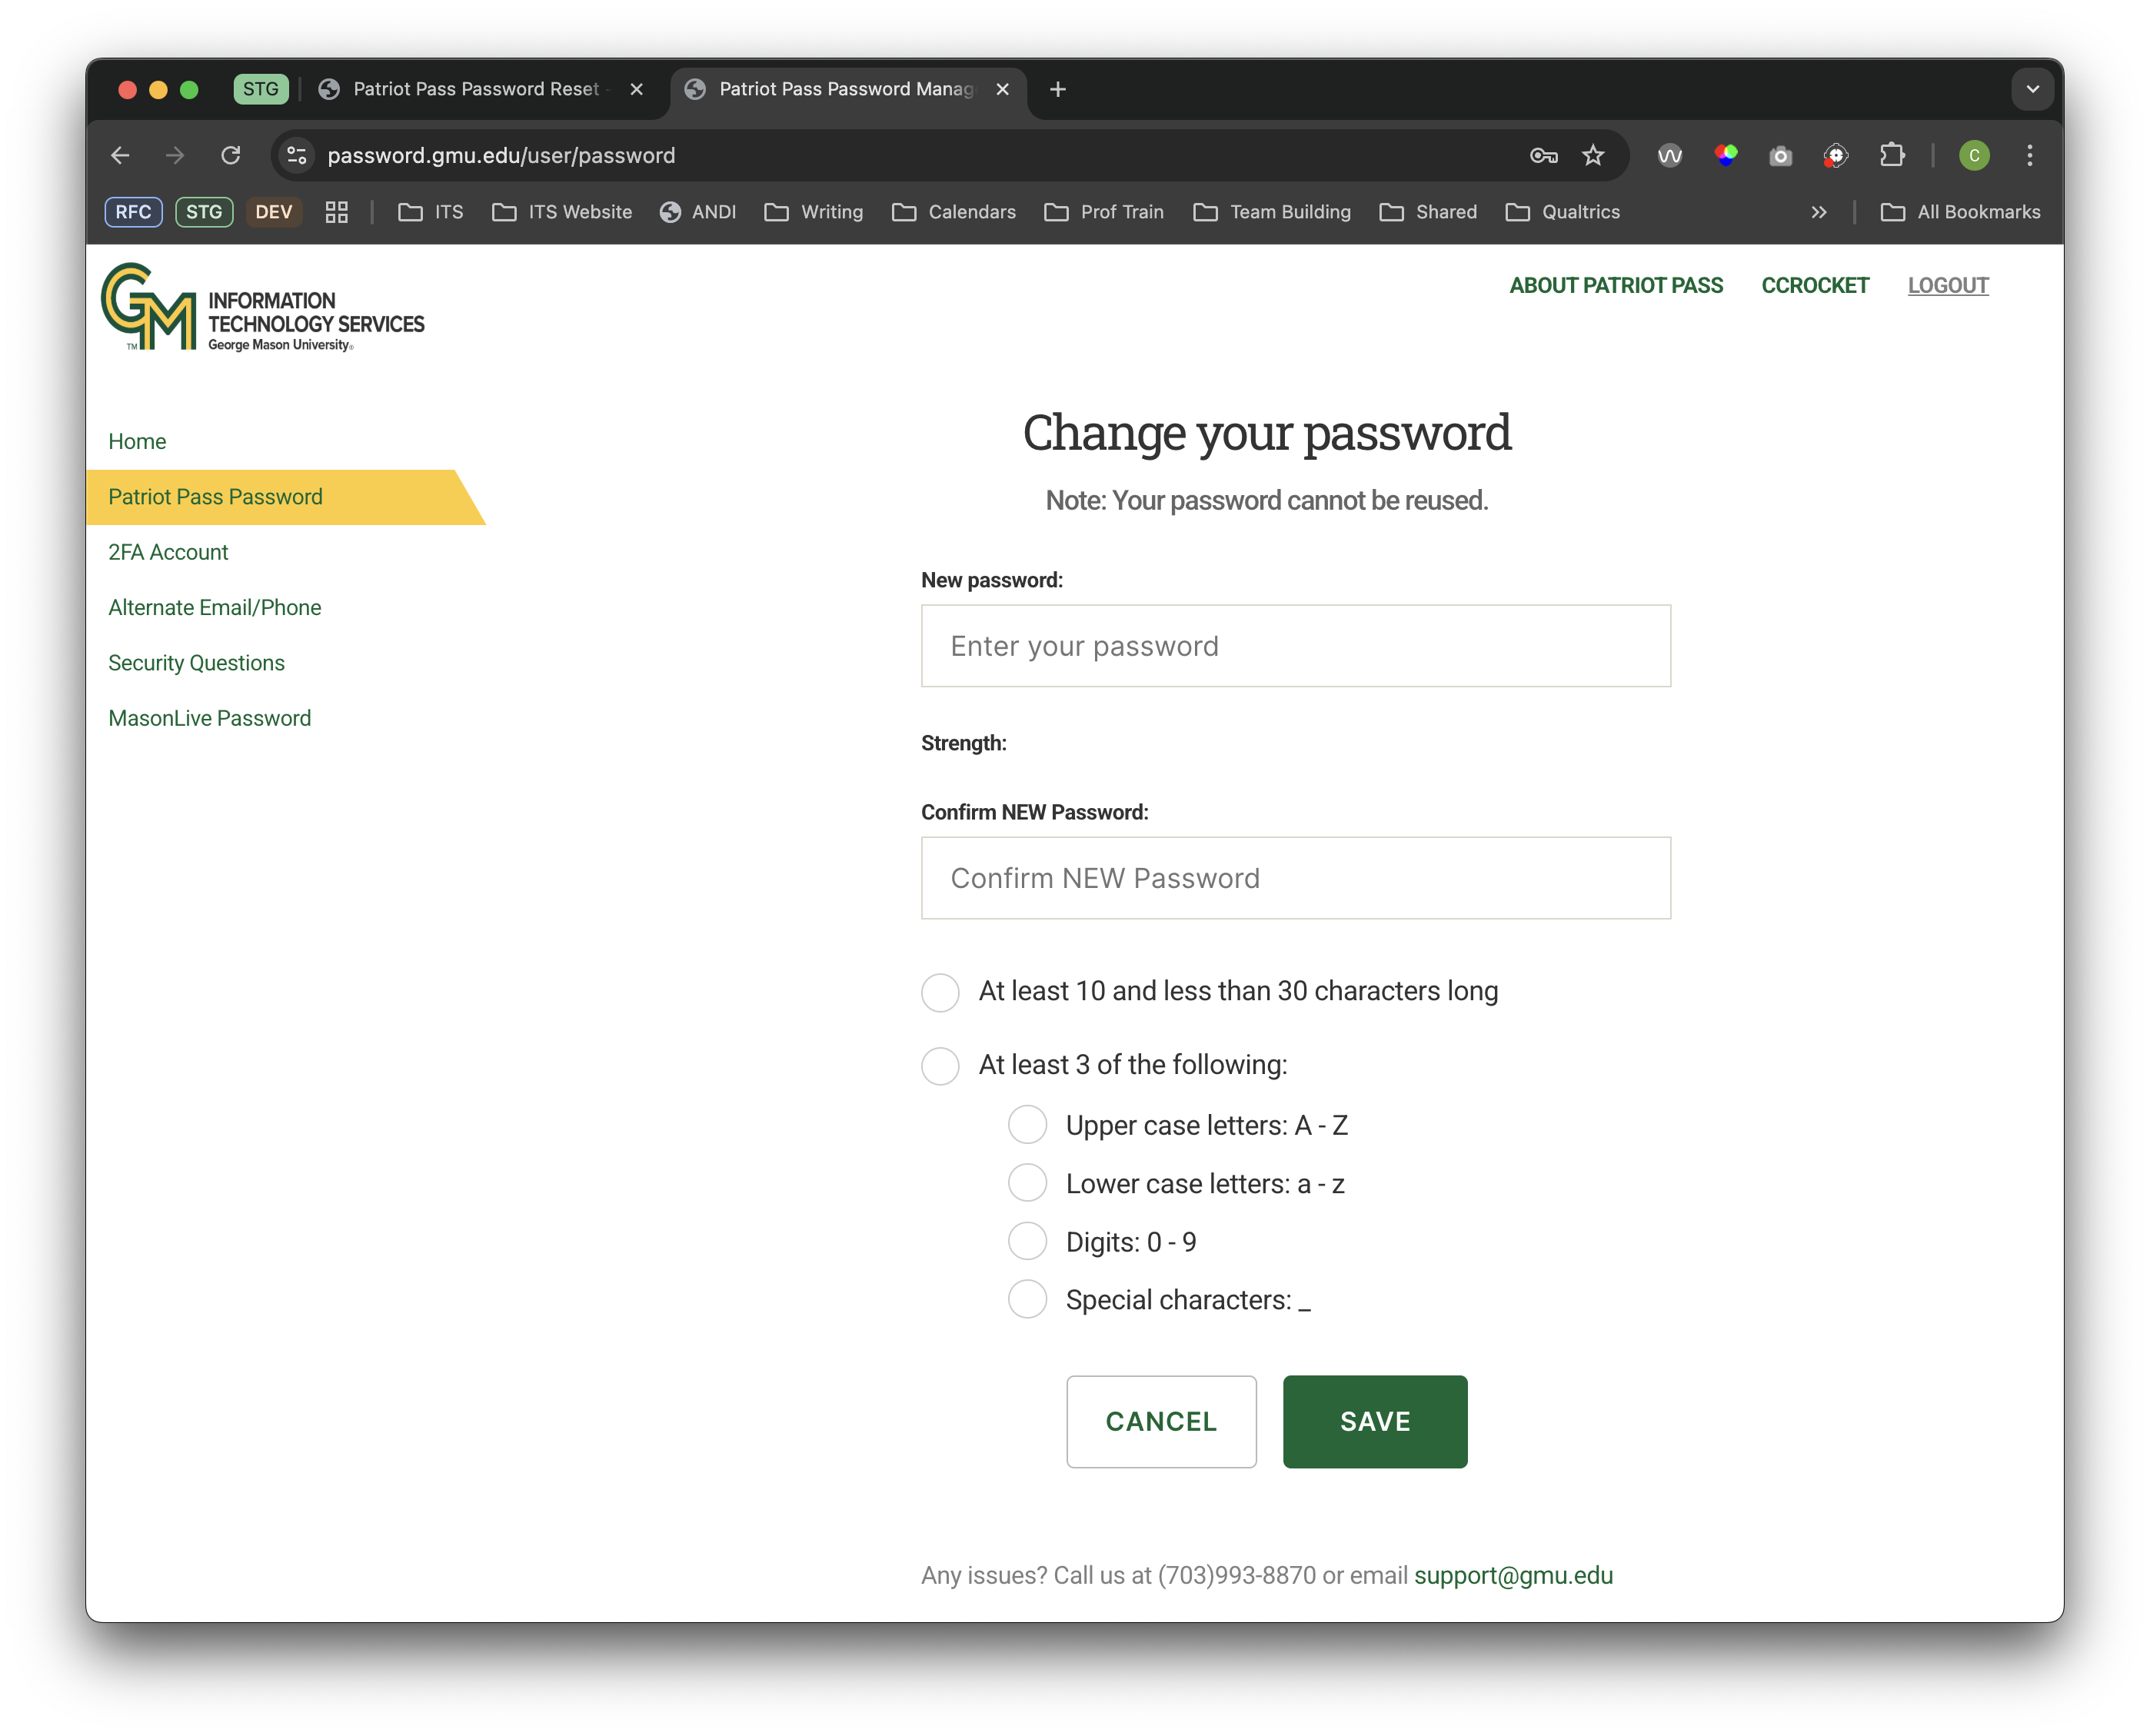Switch to the Patriot Pass Password Reset tab
The width and height of the screenshot is (2150, 1736).
[x=476, y=89]
